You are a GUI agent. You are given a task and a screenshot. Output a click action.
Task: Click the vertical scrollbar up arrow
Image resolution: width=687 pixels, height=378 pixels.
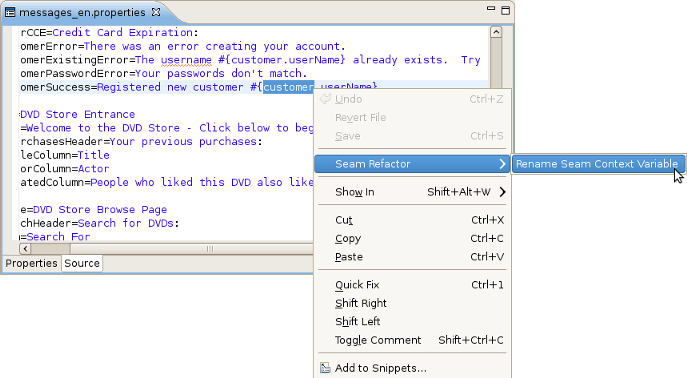coord(496,32)
